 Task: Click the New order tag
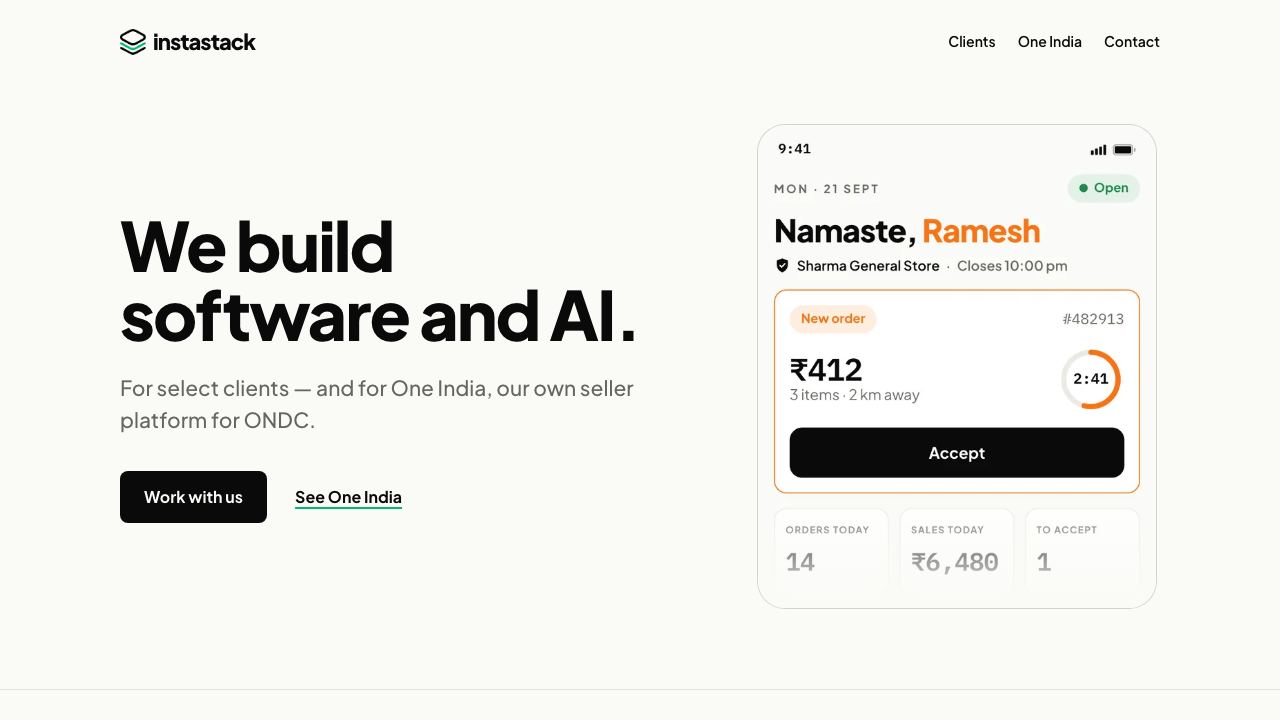coord(833,319)
